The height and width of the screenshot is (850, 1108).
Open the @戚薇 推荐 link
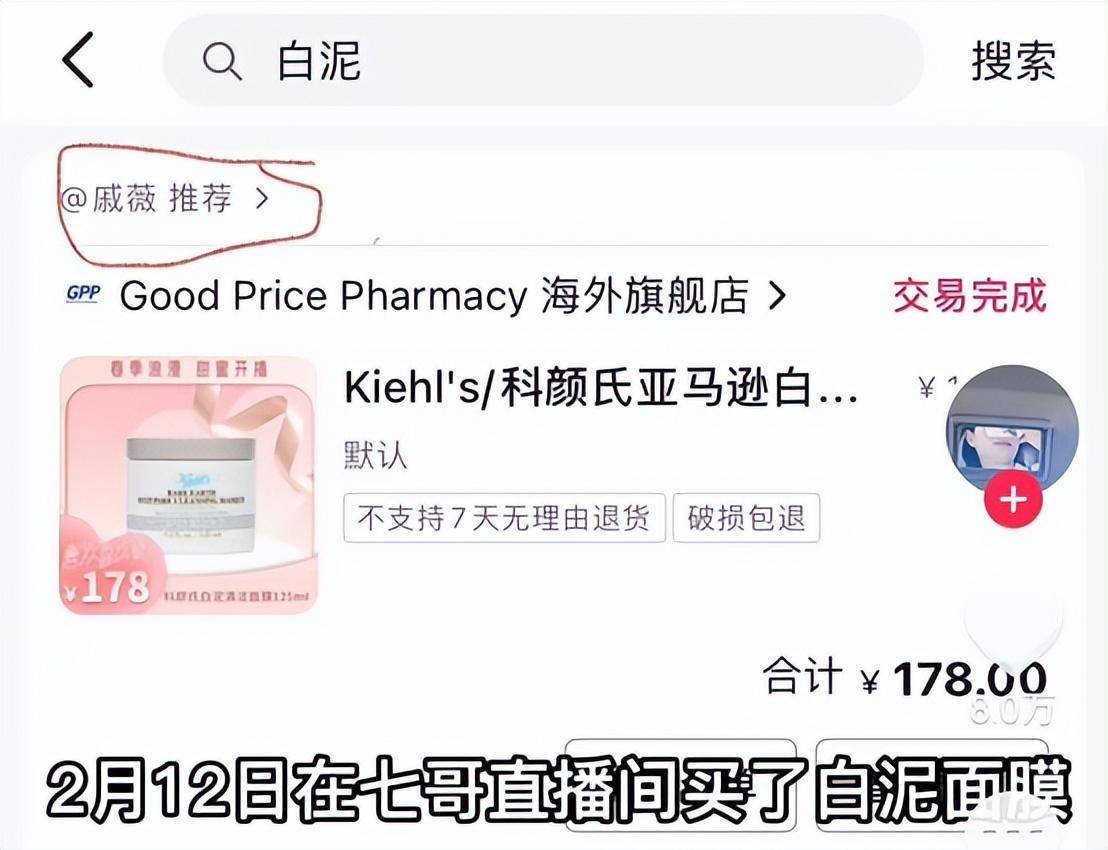pos(165,199)
